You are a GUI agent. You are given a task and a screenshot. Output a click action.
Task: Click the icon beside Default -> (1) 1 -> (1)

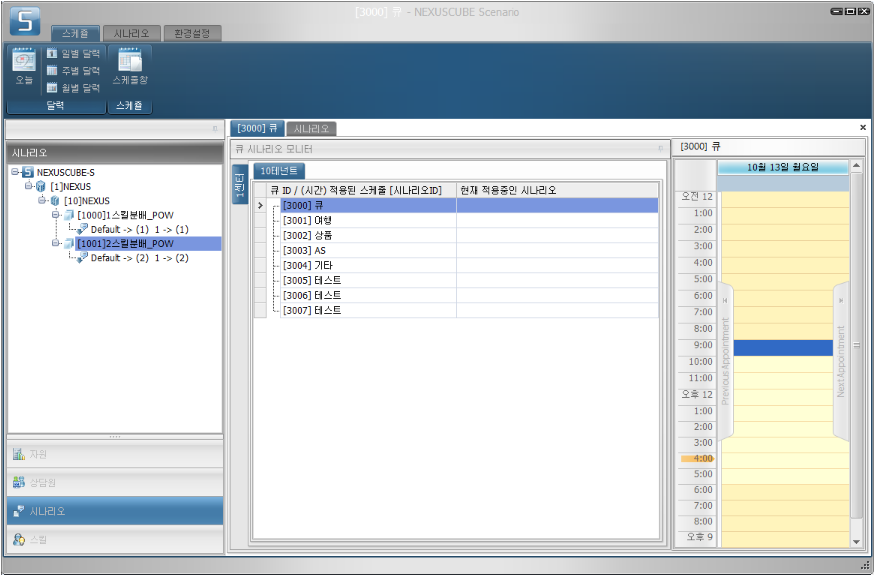(82, 229)
